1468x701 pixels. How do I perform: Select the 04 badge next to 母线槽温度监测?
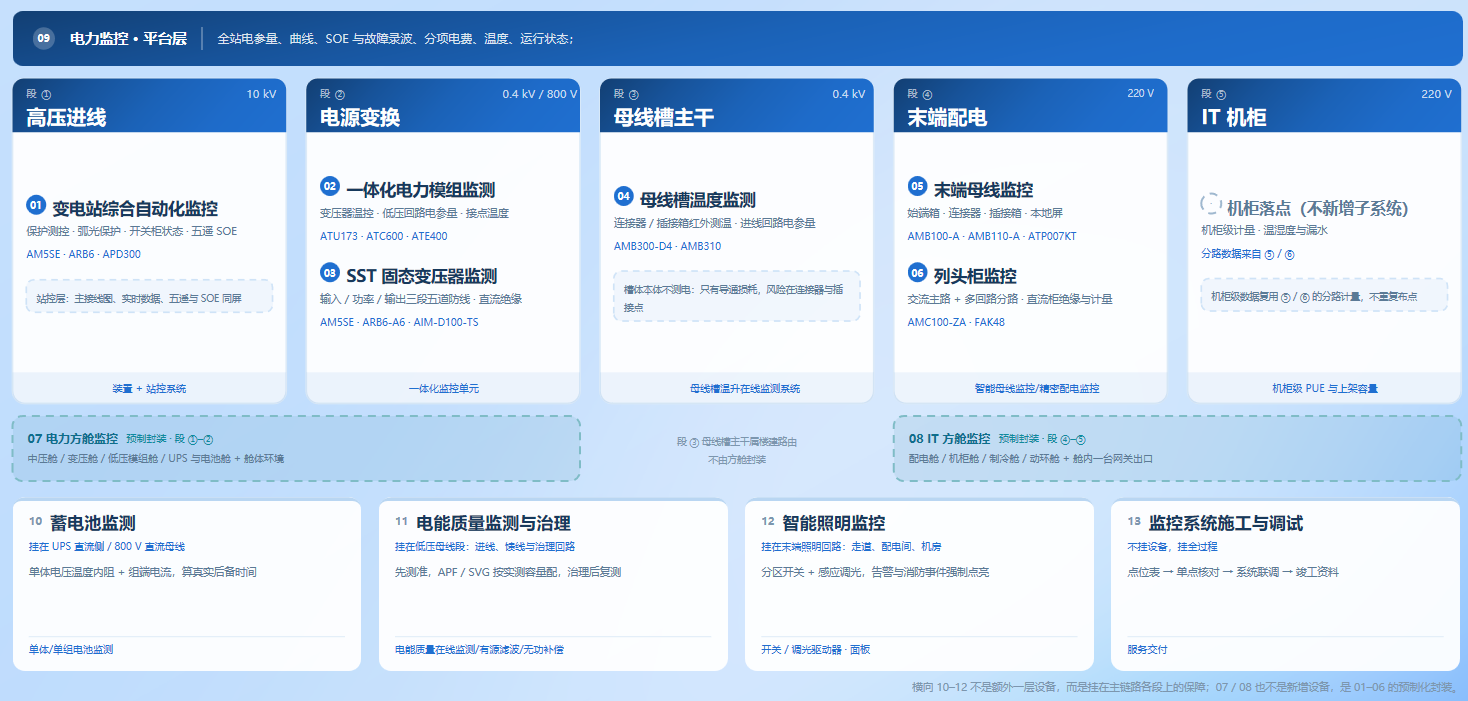(624, 196)
